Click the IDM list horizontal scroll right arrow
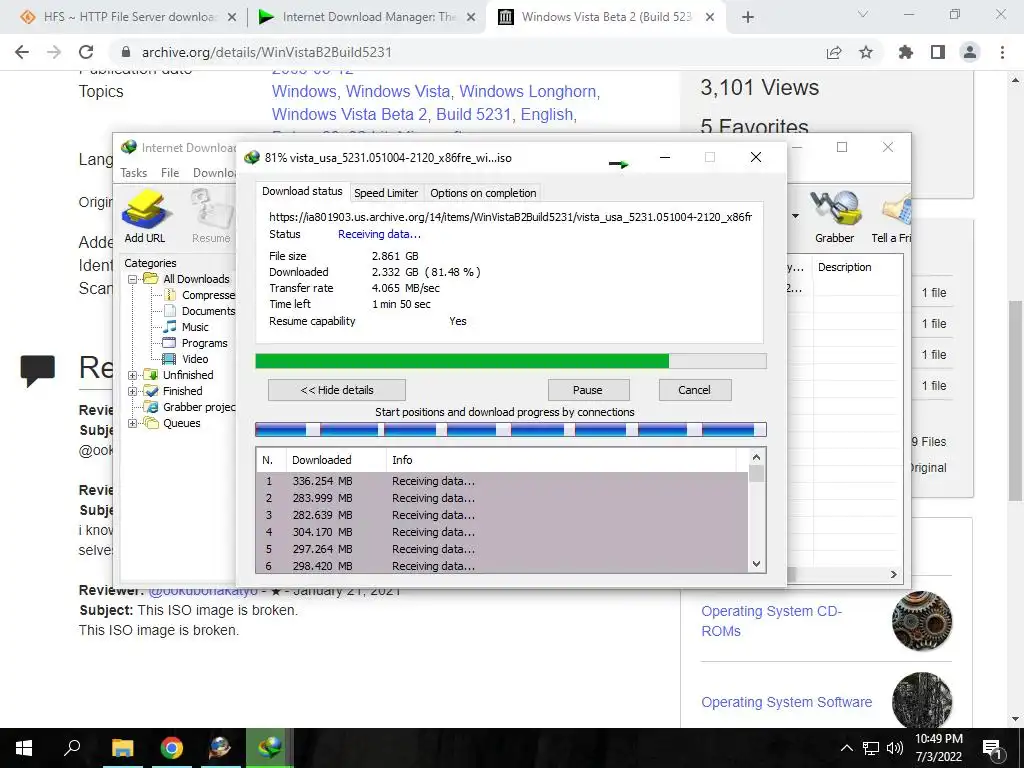The height and width of the screenshot is (768, 1024). [x=893, y=575]
